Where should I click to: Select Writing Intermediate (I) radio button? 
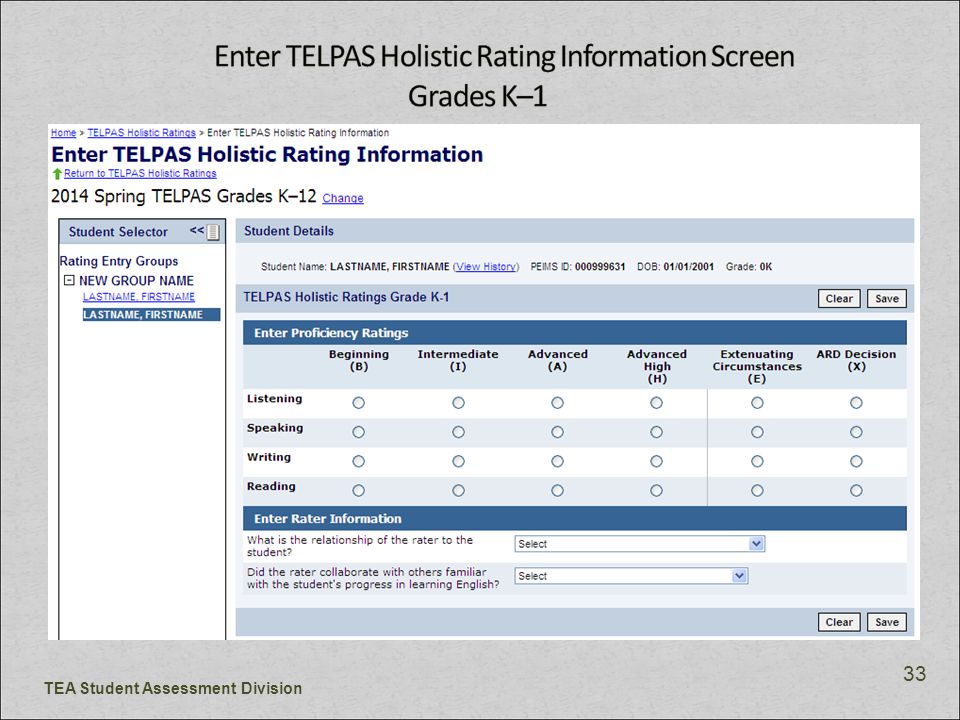tap(458, 461)
